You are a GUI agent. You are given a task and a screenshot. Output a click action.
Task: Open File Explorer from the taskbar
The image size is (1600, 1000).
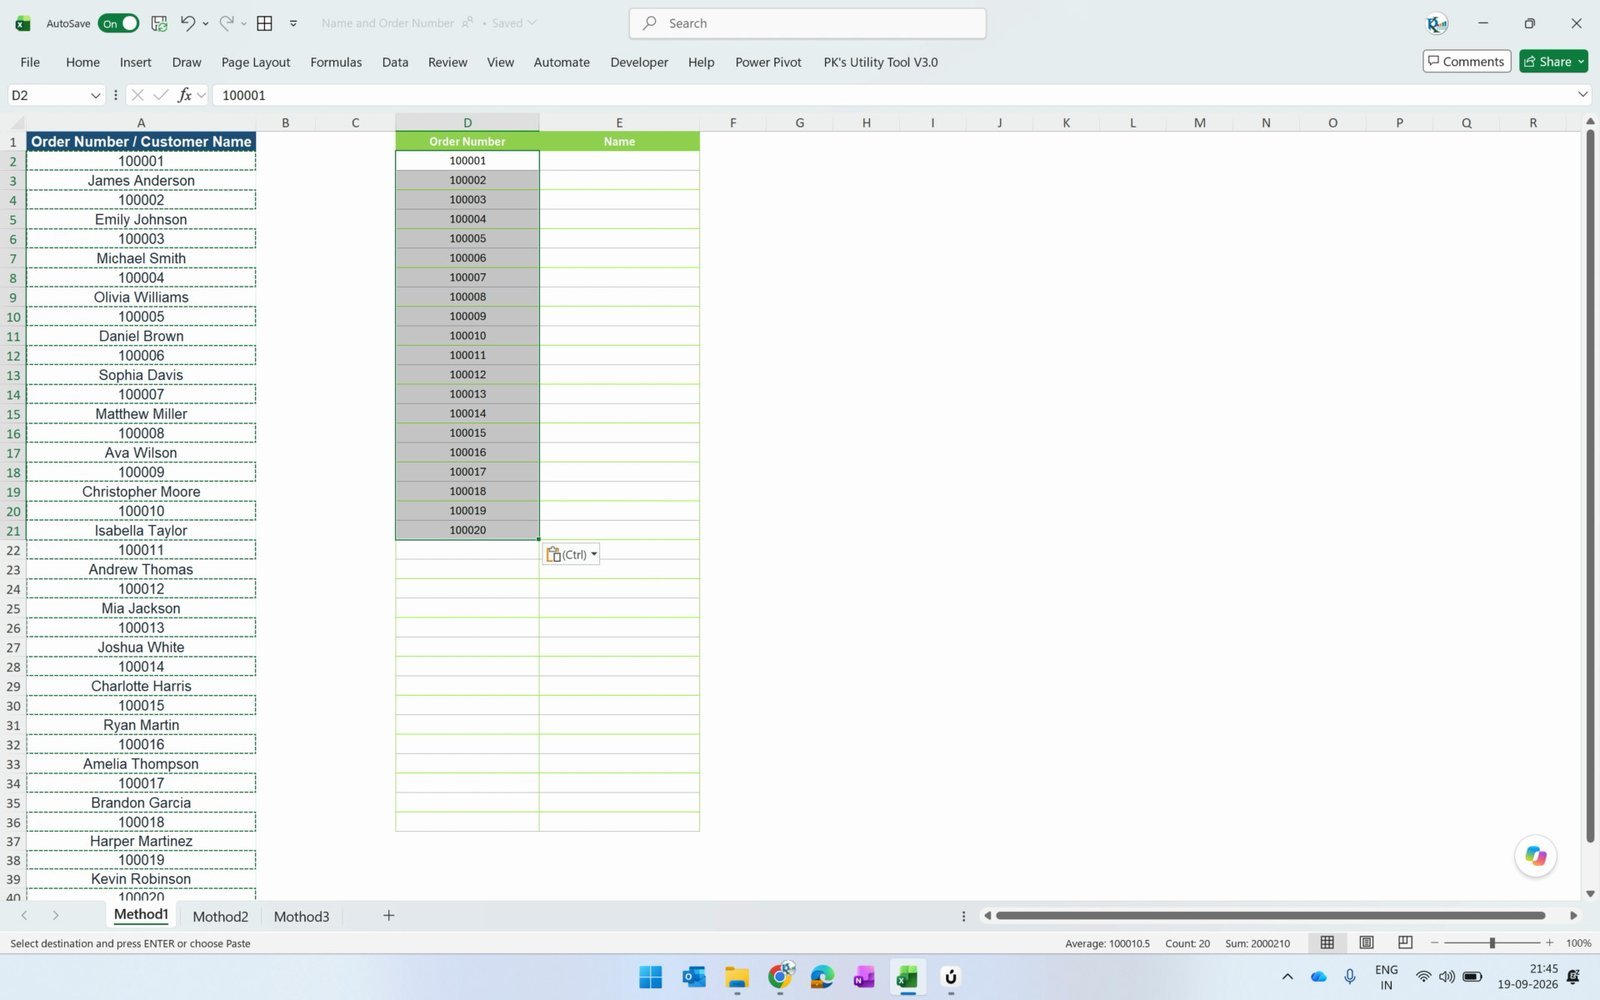(x=737, y=977)
